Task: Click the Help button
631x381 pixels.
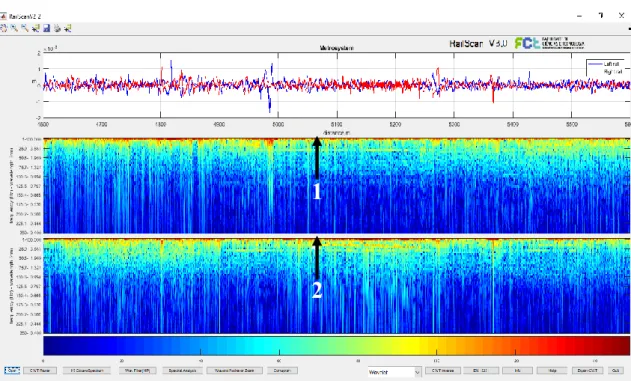Action: pyautogui.click(x=552, y=371)
